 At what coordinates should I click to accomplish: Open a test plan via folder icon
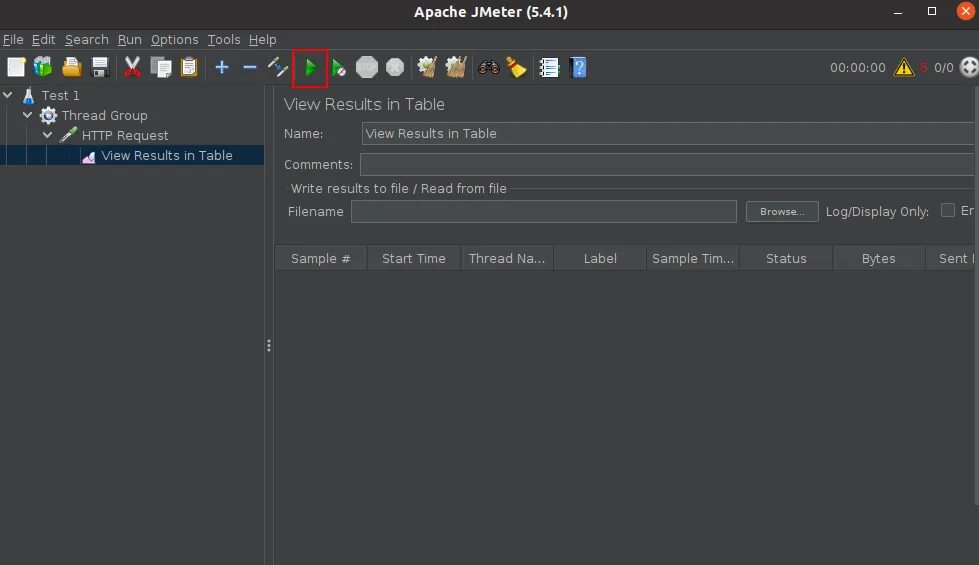click(72, 67)
